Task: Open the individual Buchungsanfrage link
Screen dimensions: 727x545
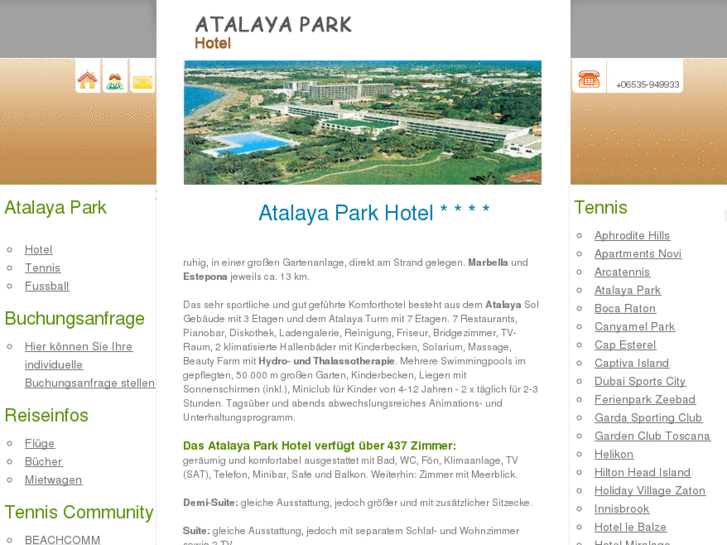Action: [x=89, y=365]
